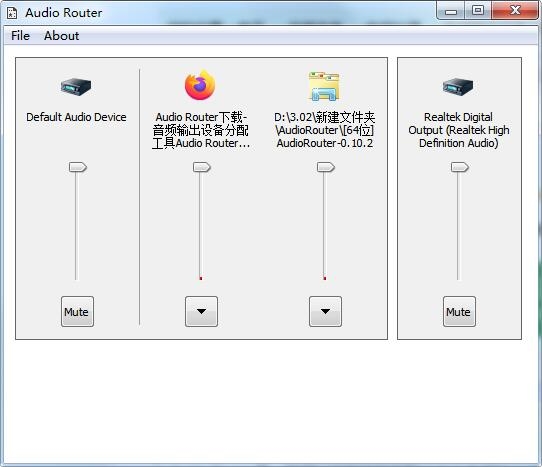Screen dimensions: 542x467
Task: Select the 'D:\3.02\新建文件夹\AudioRouter' path label
Action: pos(325,130)
